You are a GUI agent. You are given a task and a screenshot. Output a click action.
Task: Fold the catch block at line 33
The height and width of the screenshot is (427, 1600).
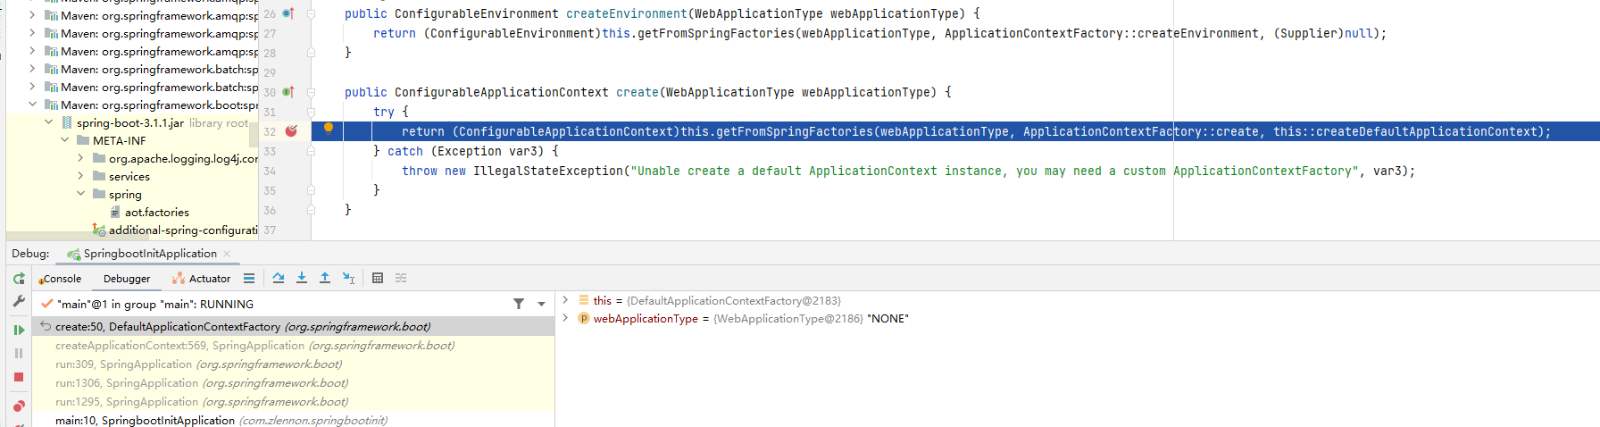pos(311,151)
